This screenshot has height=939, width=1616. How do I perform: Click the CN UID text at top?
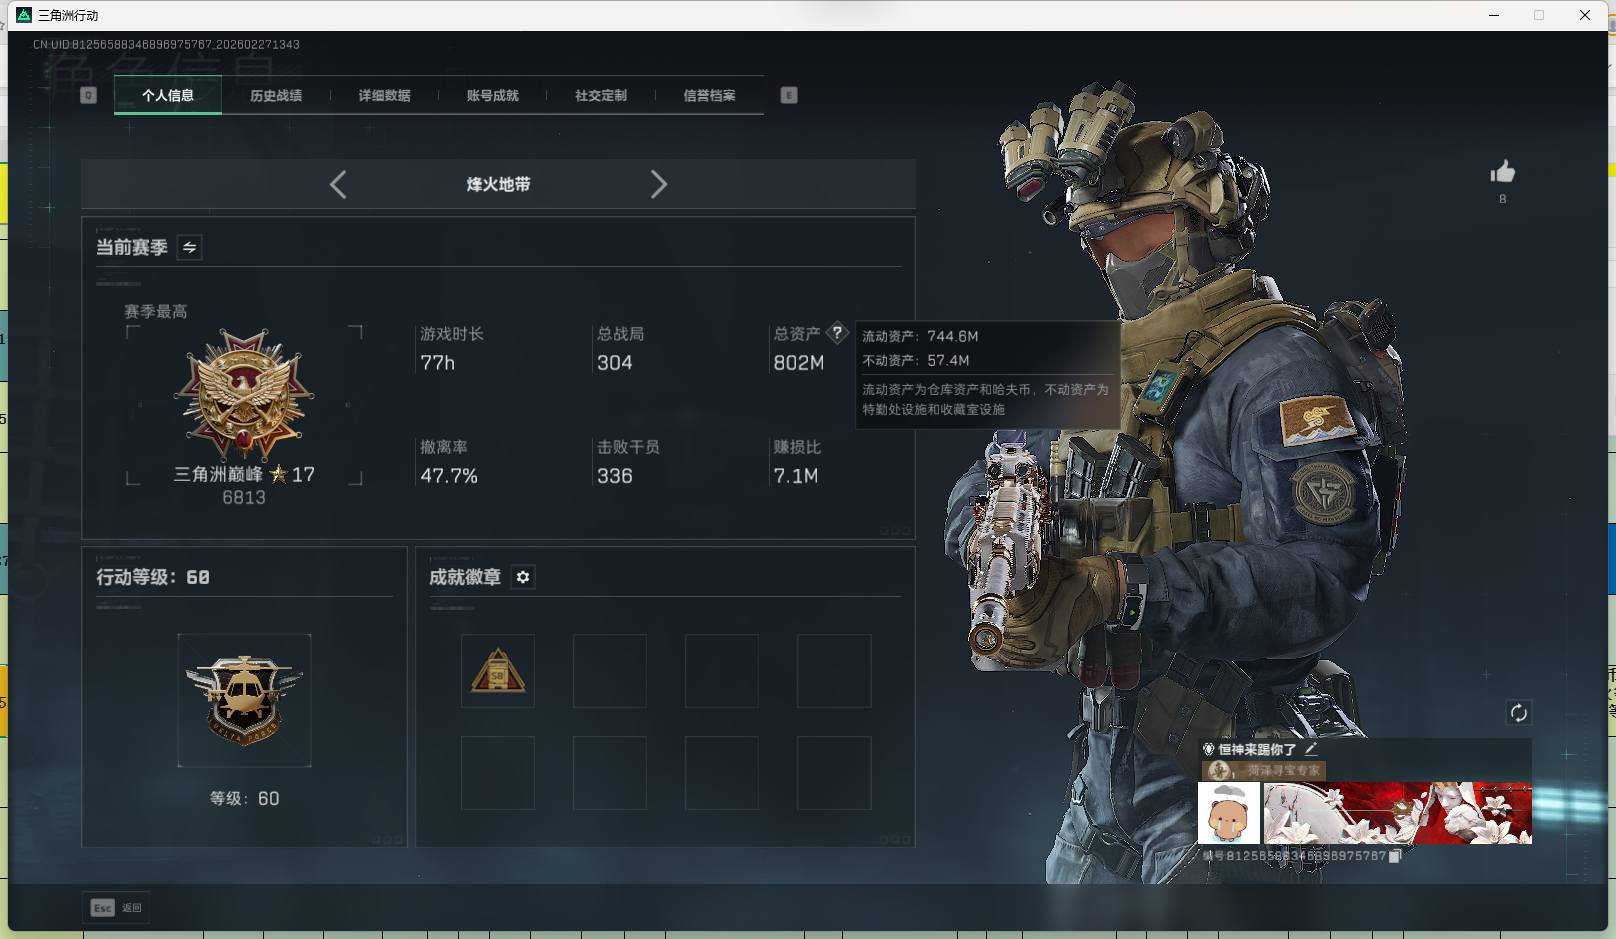[x=166, y=45]
